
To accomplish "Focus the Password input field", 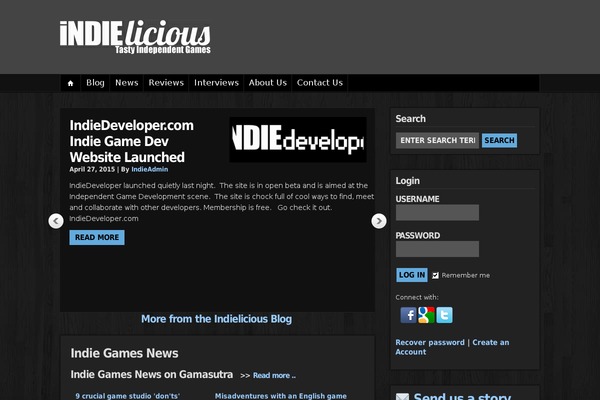I will click(437, 249).
